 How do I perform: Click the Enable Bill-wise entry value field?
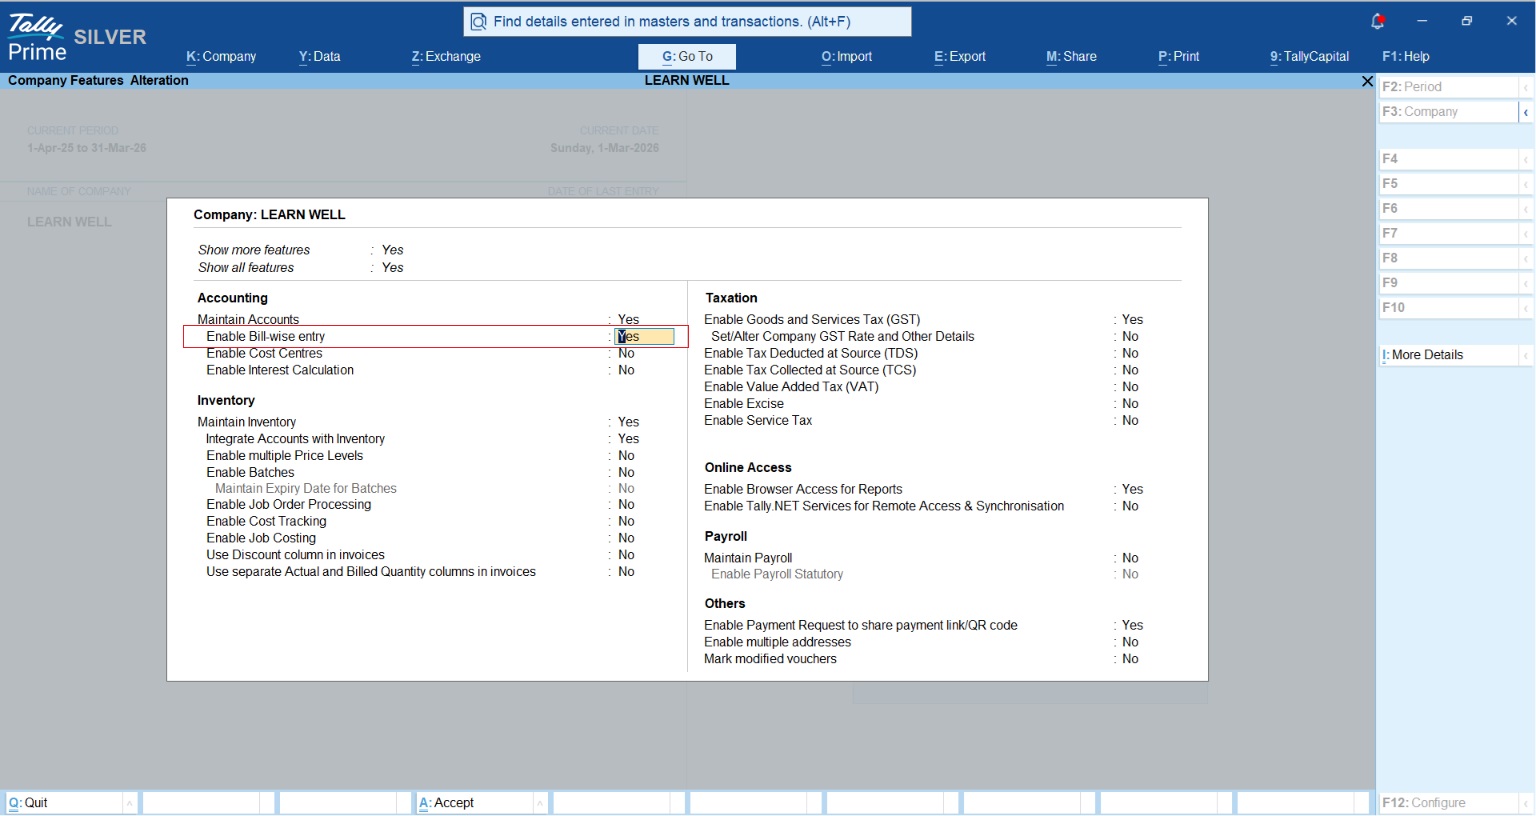(644, 337)
